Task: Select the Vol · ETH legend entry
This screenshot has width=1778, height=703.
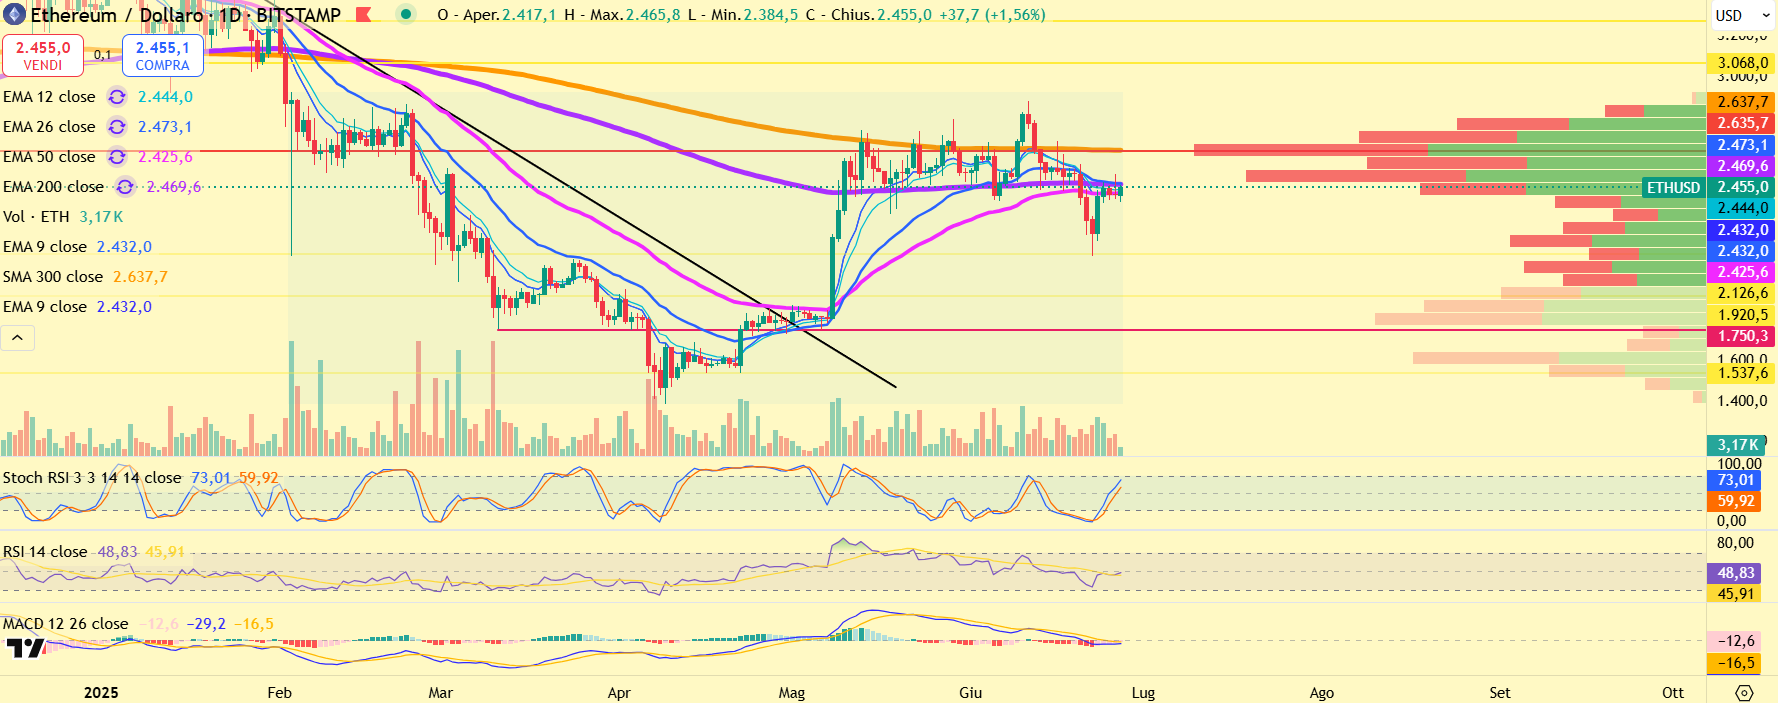Action: click(36, 217)
